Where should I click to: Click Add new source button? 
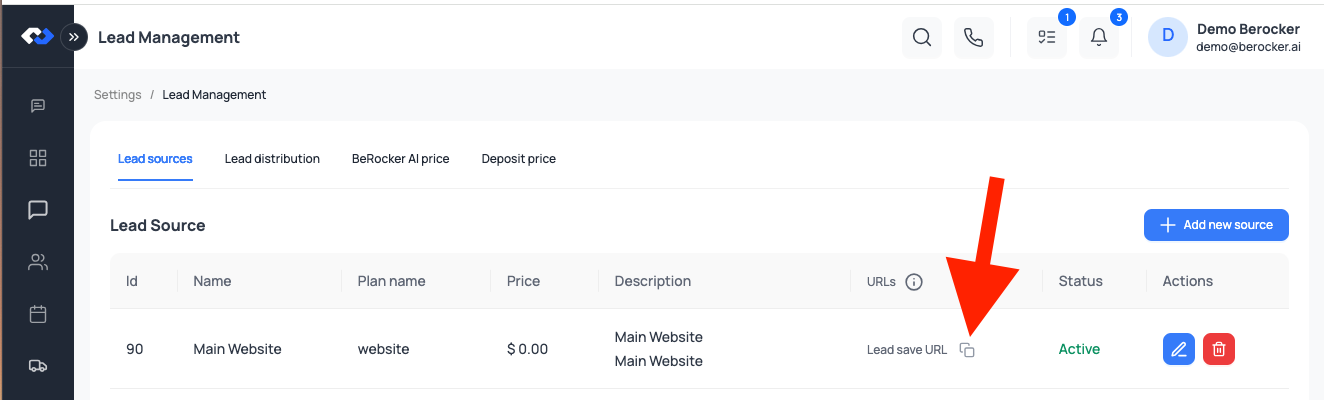(1216, 225)
